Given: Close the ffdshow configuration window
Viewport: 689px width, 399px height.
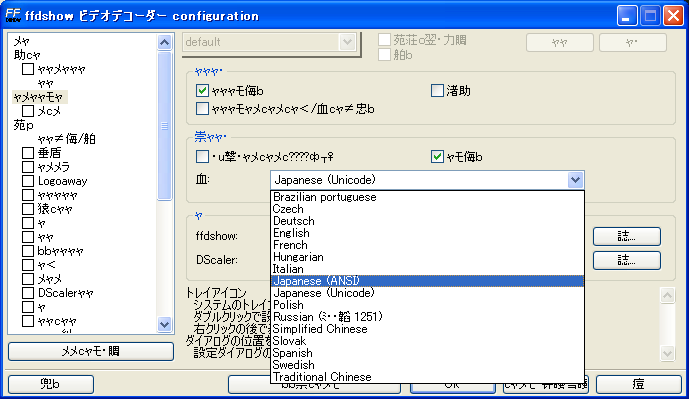Looking at the screenshot, I should pos(673,16).
